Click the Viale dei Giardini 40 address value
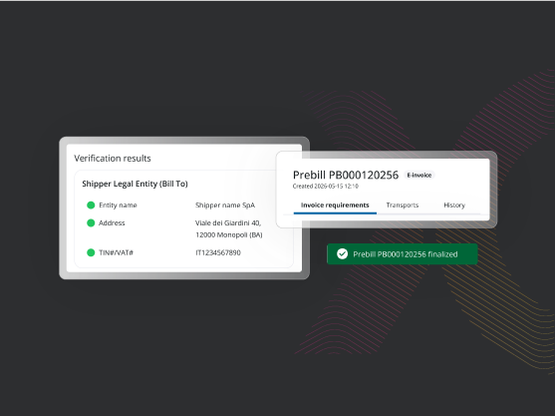The width and height of the screenshot is (555, 416). click(228, 223)
